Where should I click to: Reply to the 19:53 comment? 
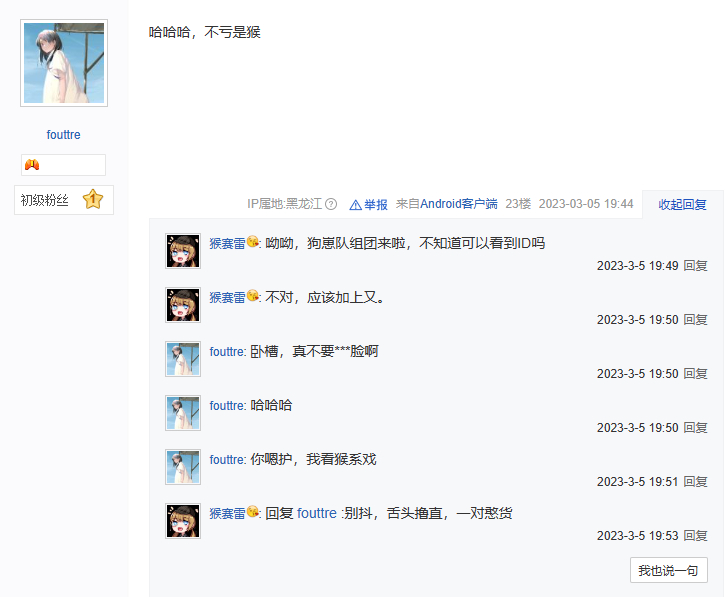pyautogui.click(x=696, y=536)
